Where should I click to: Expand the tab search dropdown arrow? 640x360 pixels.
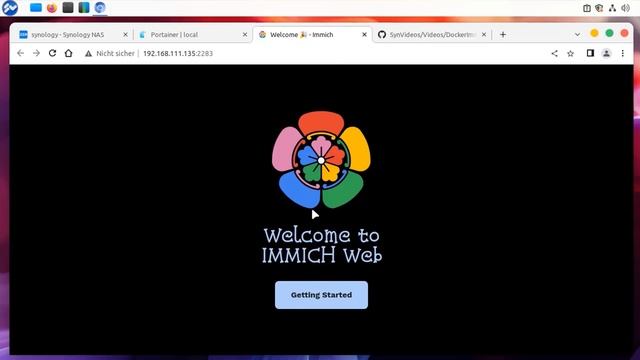(577, 35)
